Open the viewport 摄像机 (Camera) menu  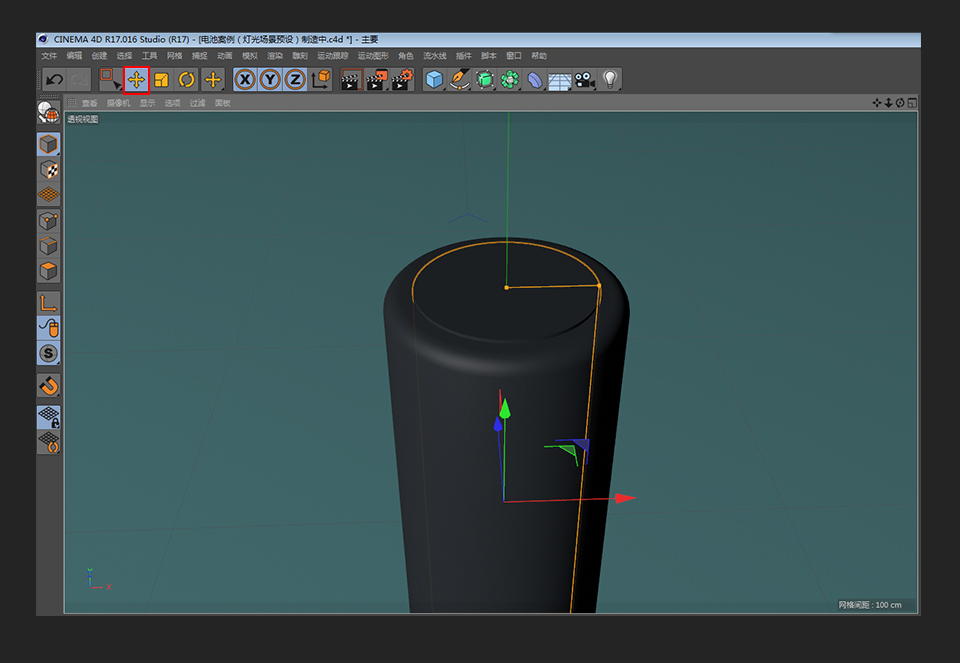(118, 103)
